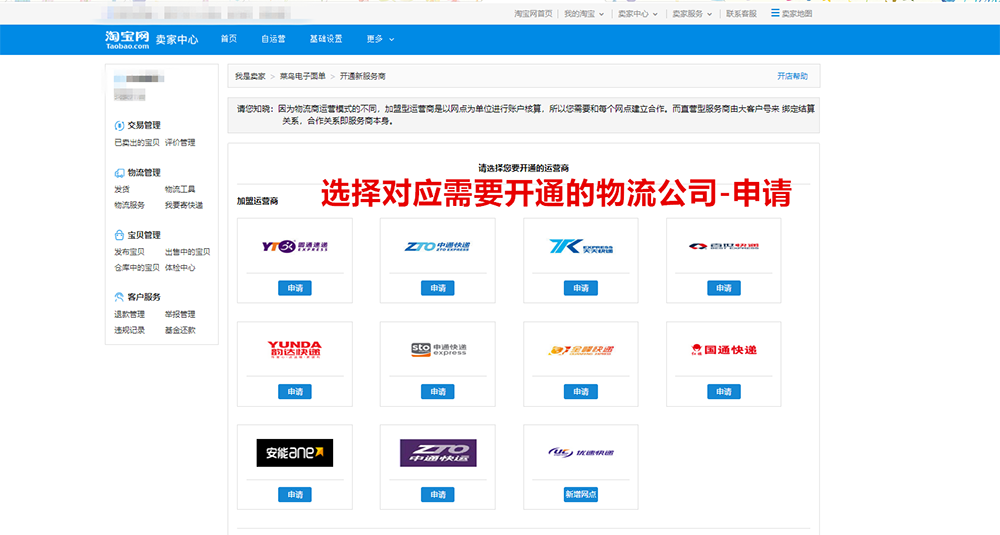1000x535 pixels.
Task: Select the UC 优速快递 logo
Action: pos(580,453)
